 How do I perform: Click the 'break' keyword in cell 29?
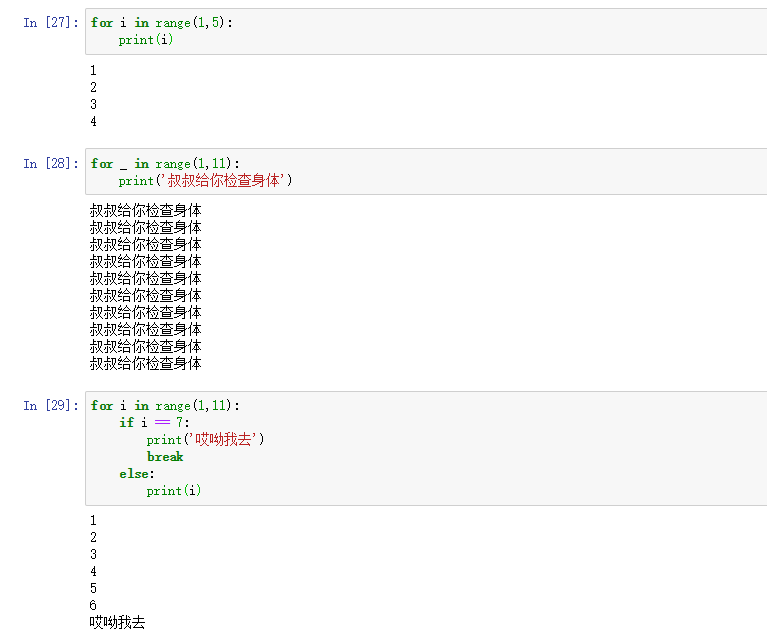[x=165, y=456]
